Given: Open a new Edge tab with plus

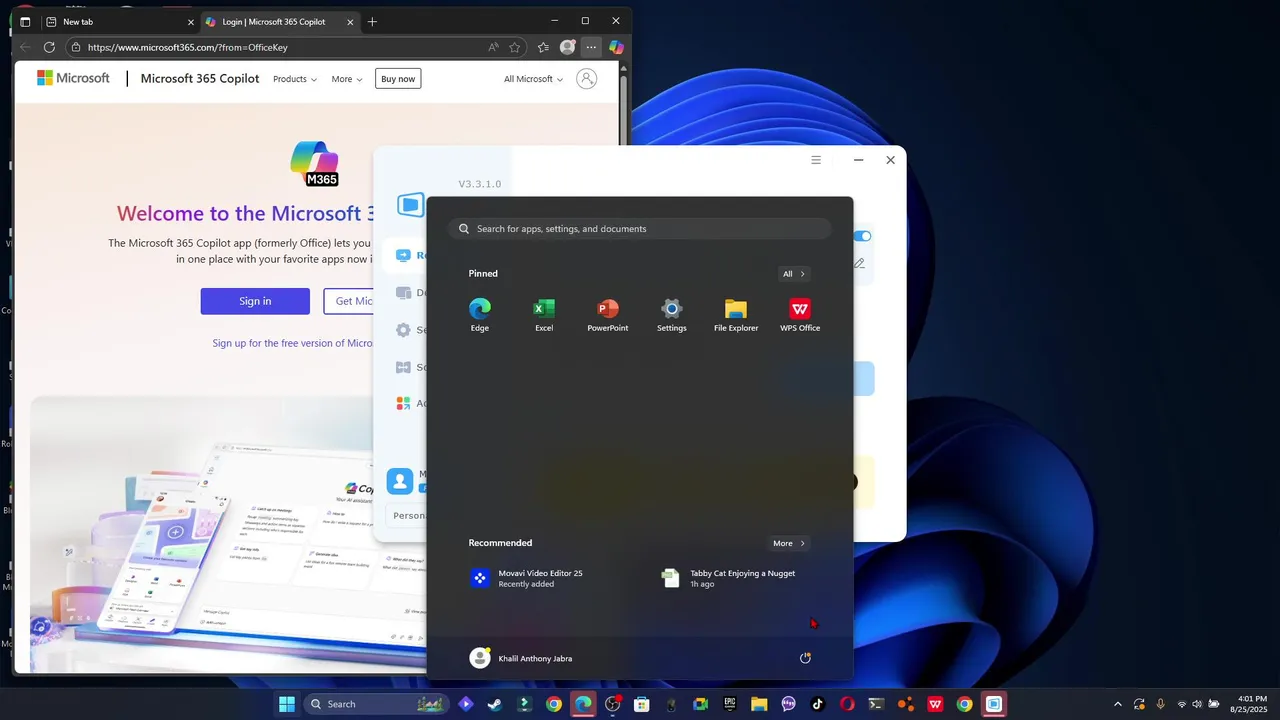Looking at the screenshot, I should click(372, 21).
